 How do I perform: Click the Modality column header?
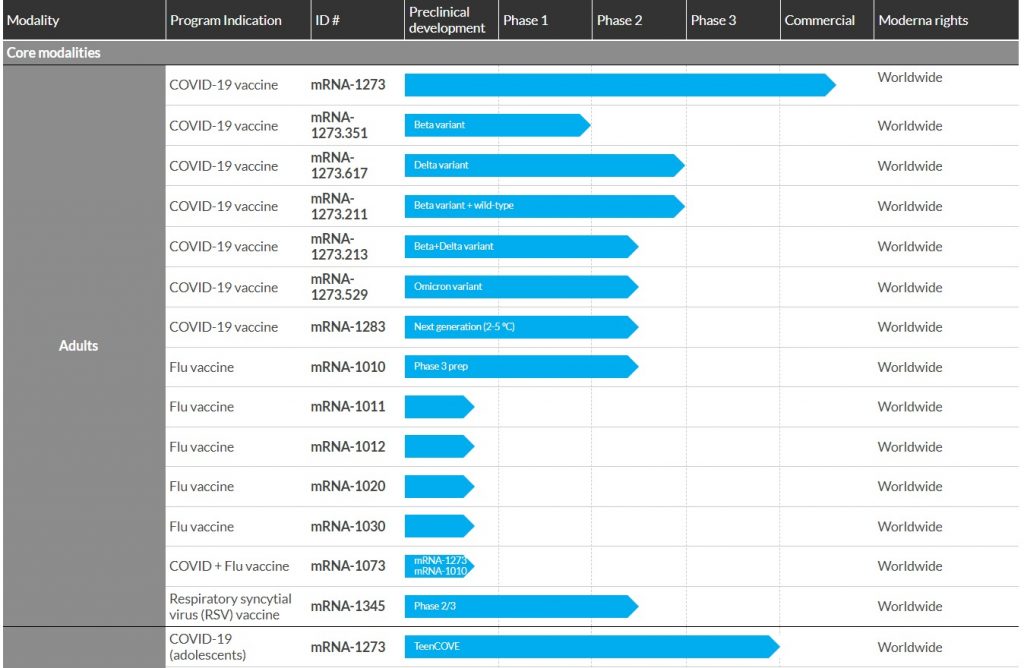coord(84,20)
